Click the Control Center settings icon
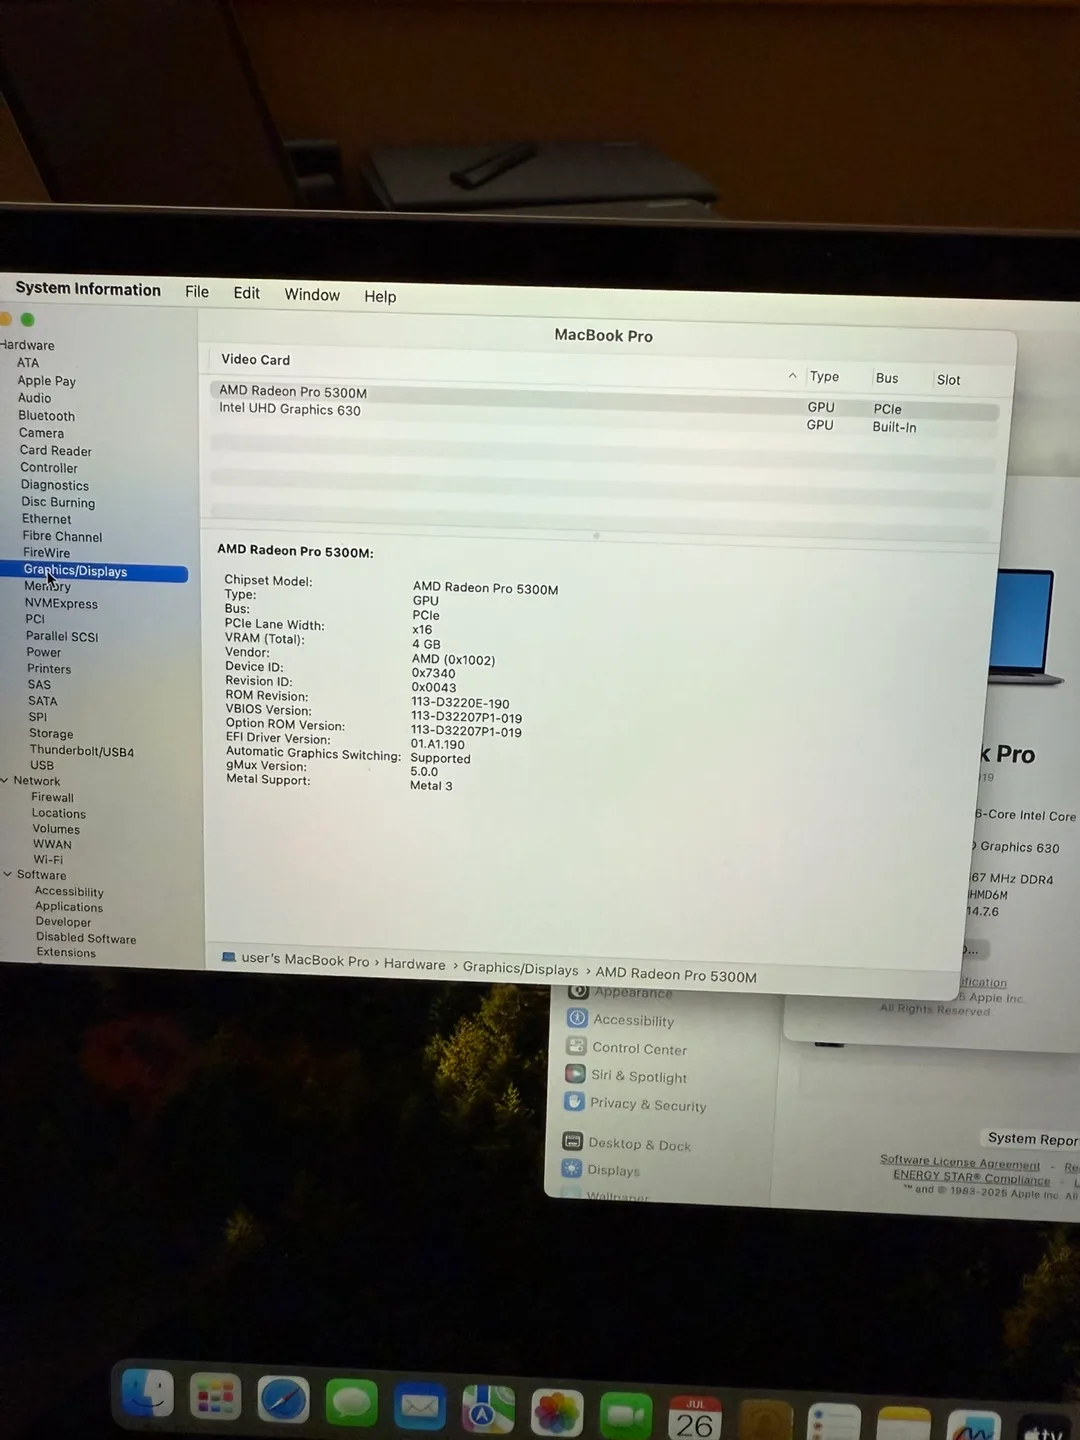The height and width of the screenshot is (1440, 1080). pyautogui.click(x=576, y=1046)
